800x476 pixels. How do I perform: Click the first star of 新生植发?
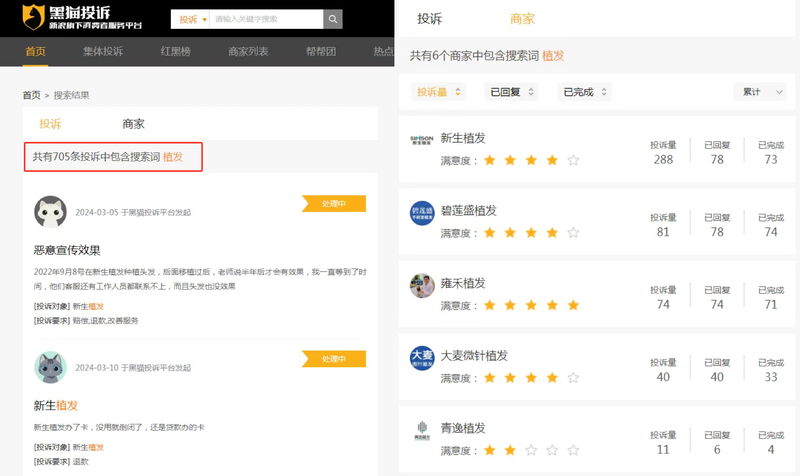pos(490,160)
